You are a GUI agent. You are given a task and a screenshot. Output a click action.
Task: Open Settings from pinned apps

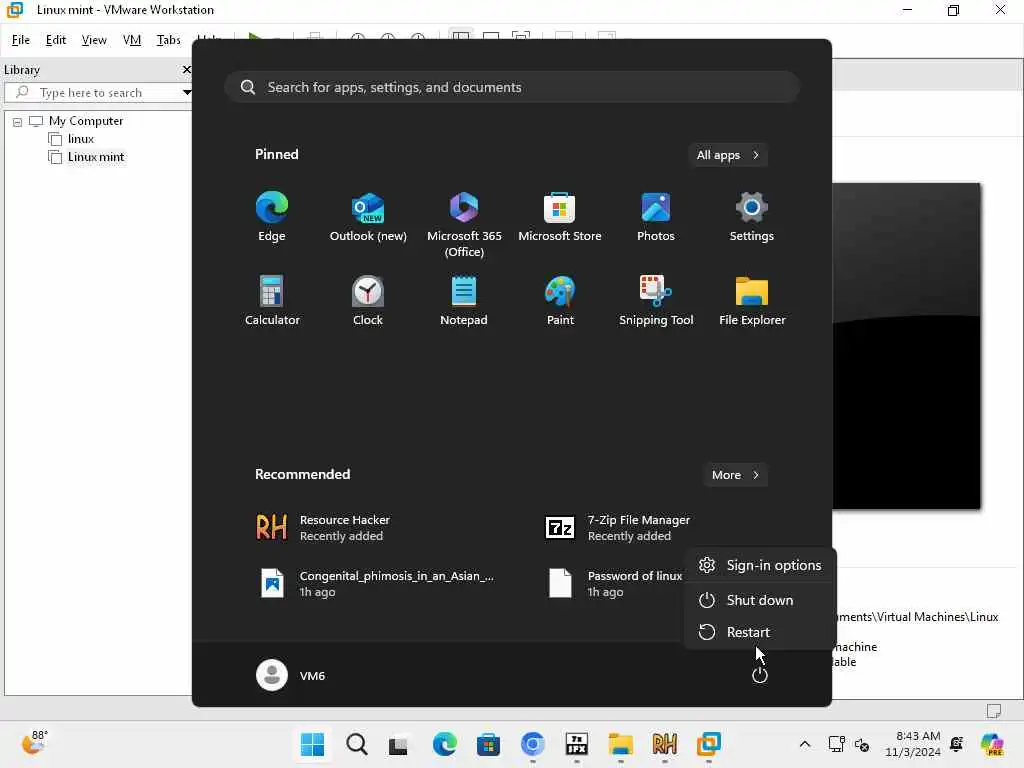752,217
